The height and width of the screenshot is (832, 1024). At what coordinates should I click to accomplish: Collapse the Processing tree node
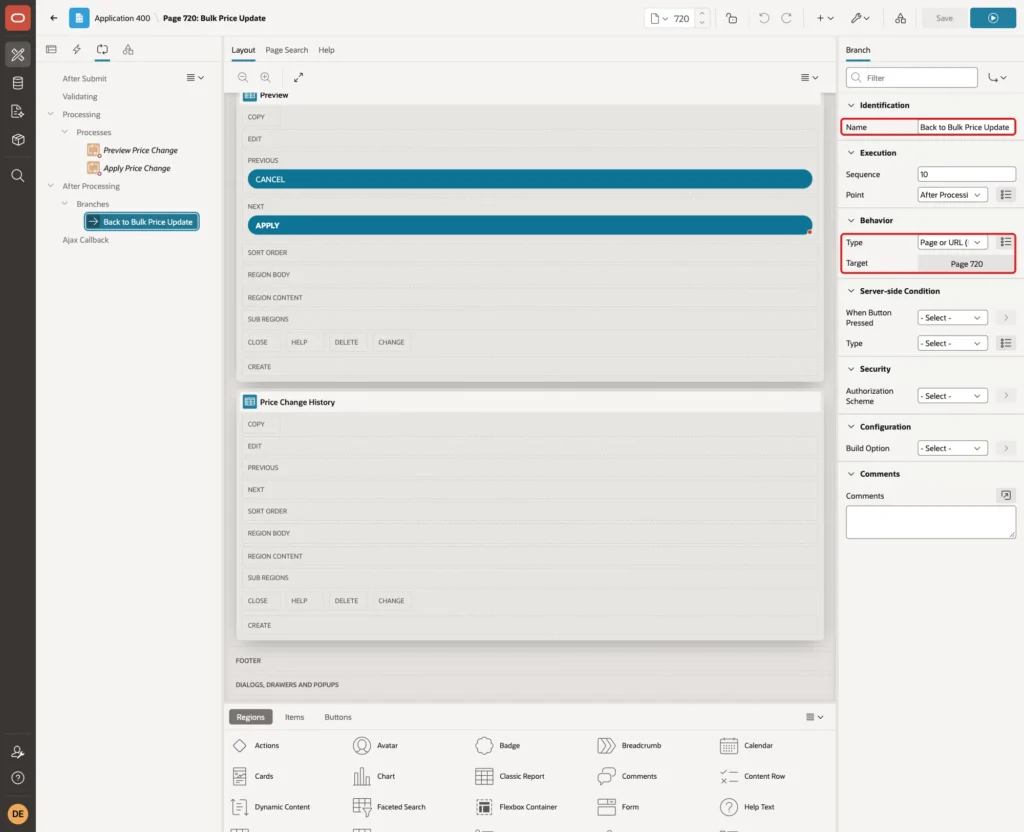51,114
